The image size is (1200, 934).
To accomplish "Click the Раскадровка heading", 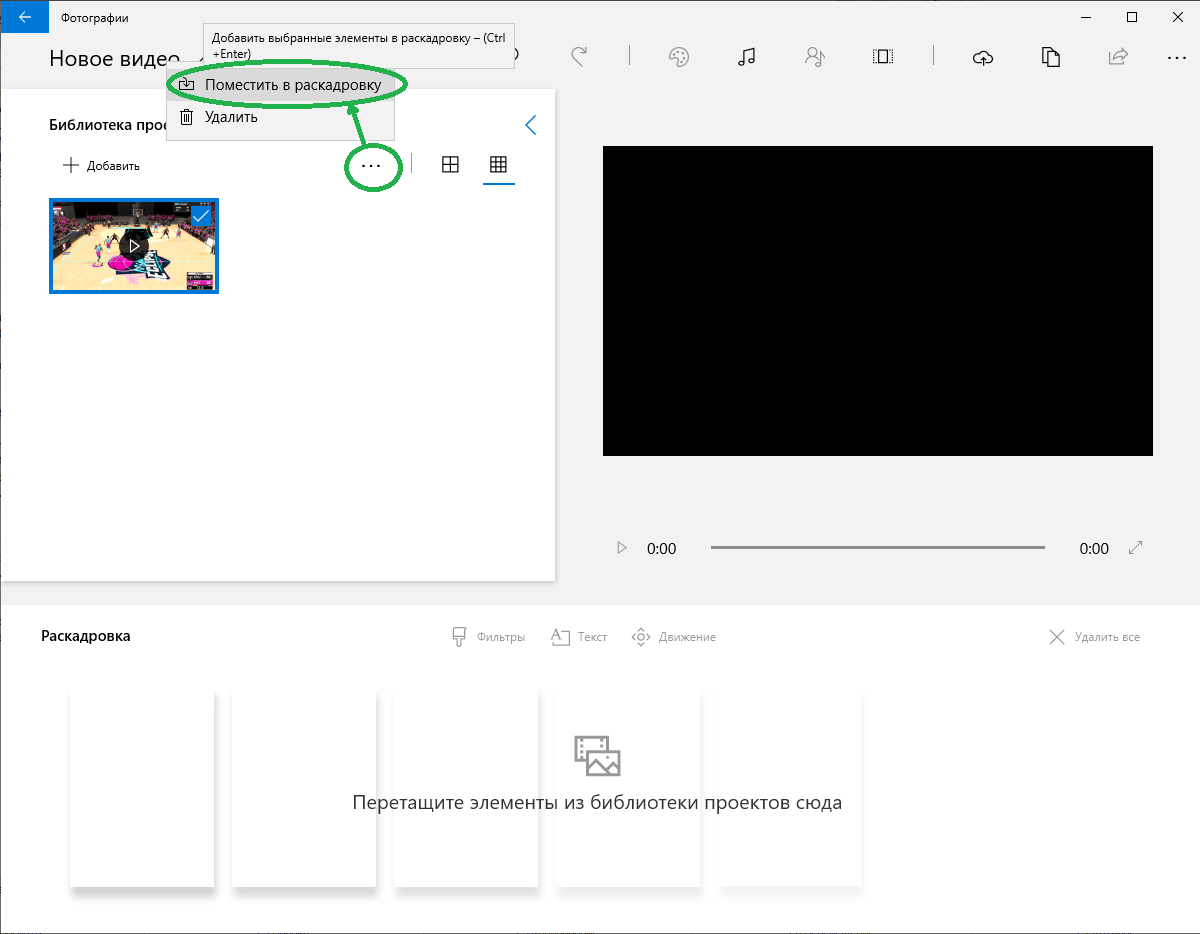I will [x=86, y=636].
